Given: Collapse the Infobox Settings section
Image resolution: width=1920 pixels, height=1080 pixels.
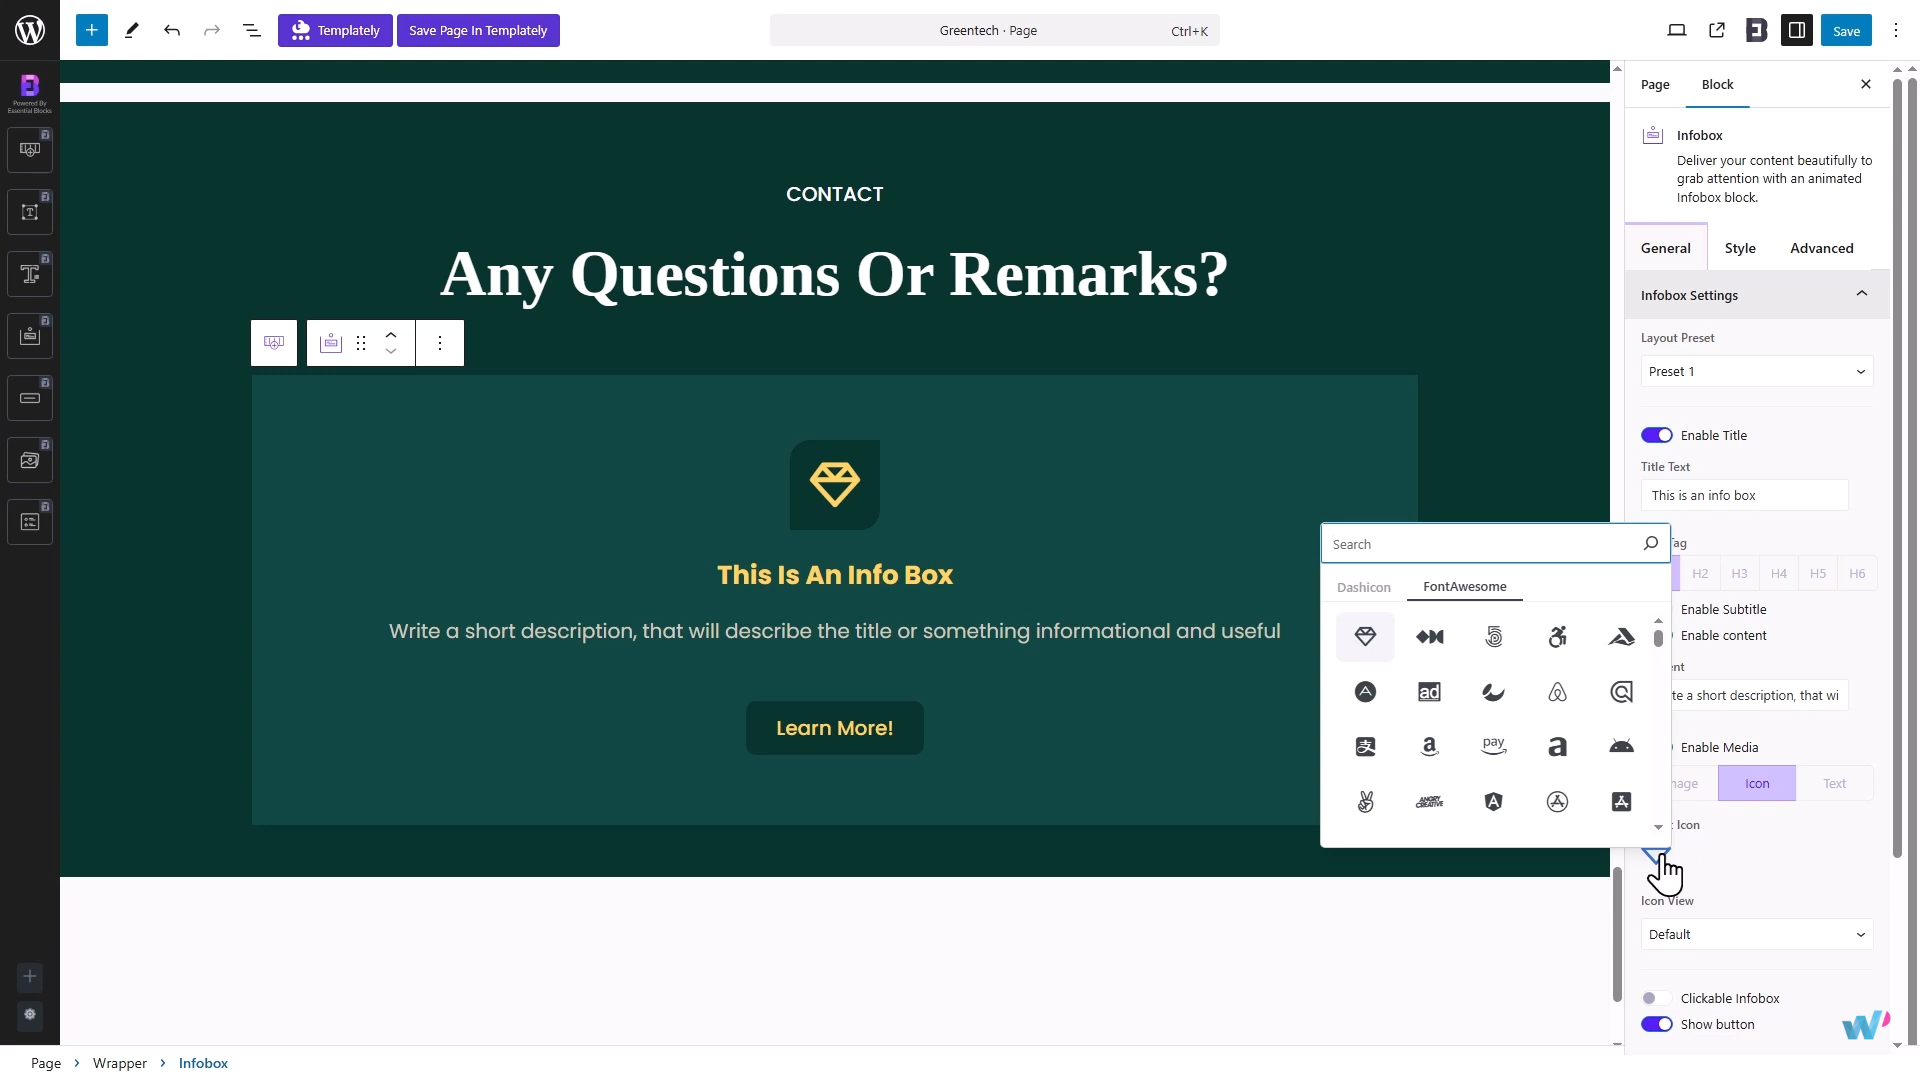Looking at the screenshot, I should click(1861, 294).
